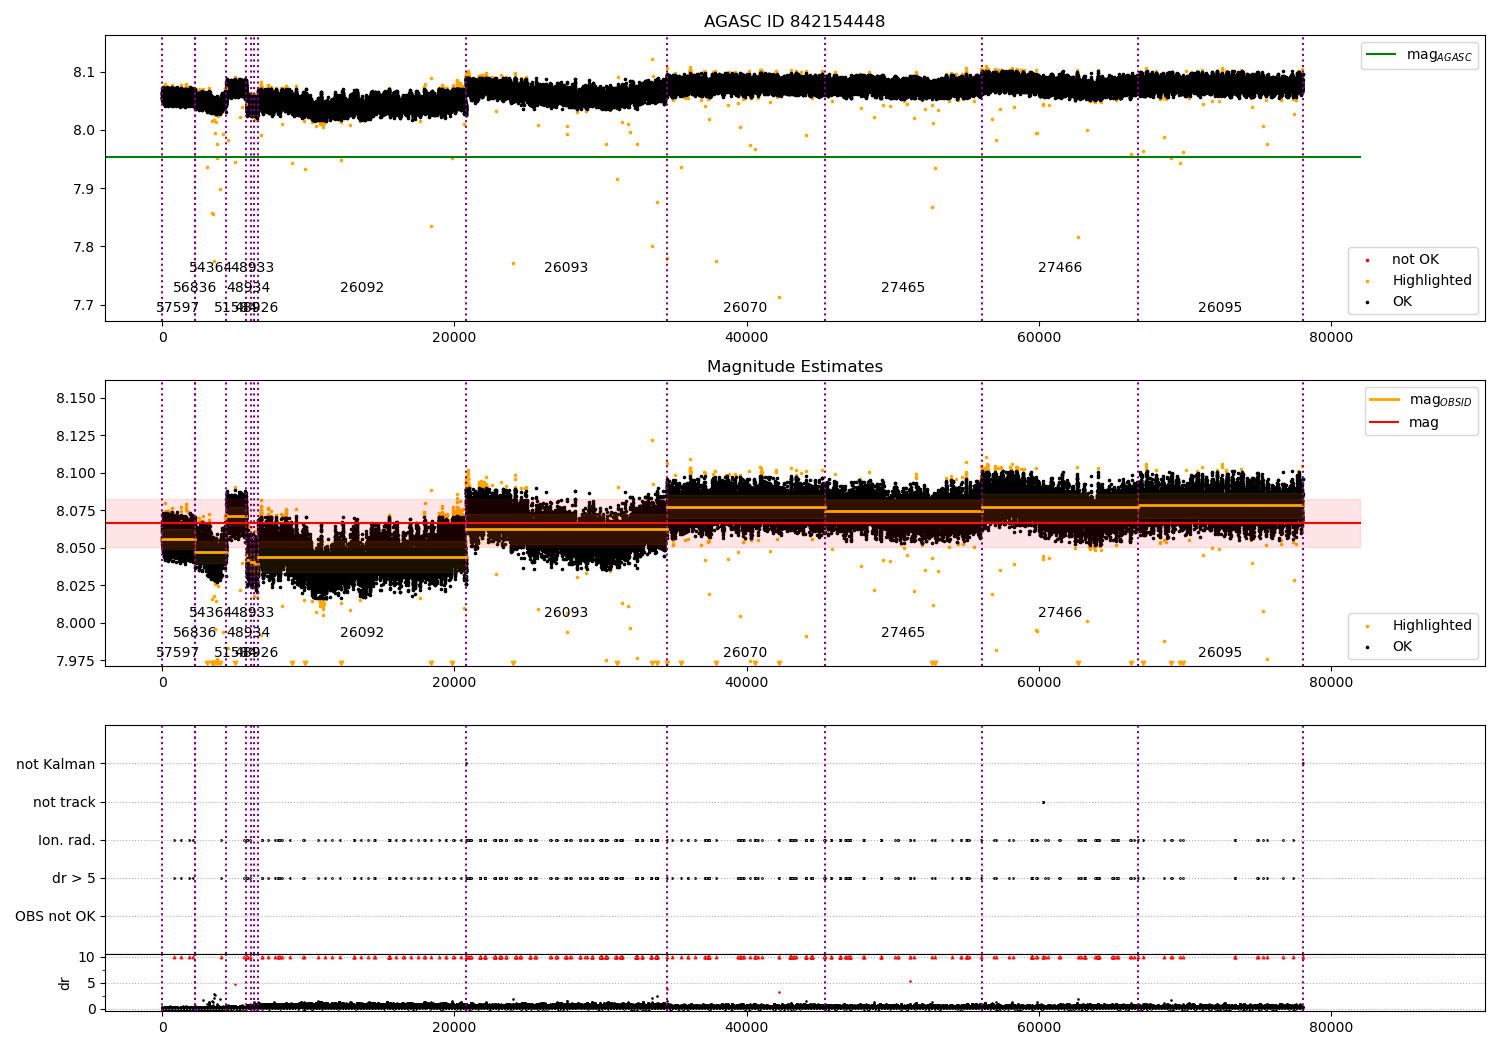
Task: Click the 7.975 y-axis tick label
Action: tap(77, 661)
